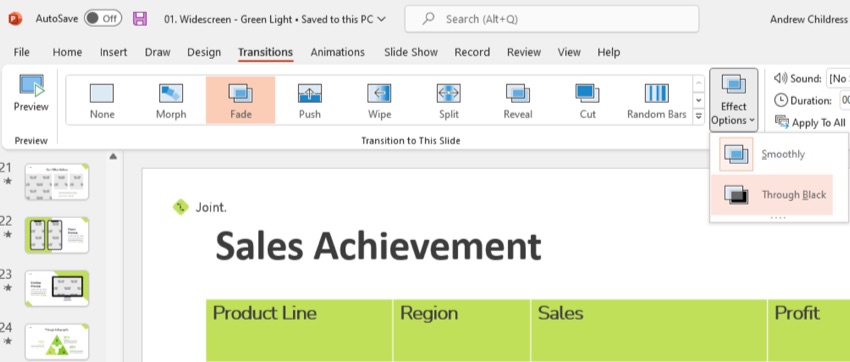Select the Reveal transition
Screen dimensions: 850x362
(518, 101)
